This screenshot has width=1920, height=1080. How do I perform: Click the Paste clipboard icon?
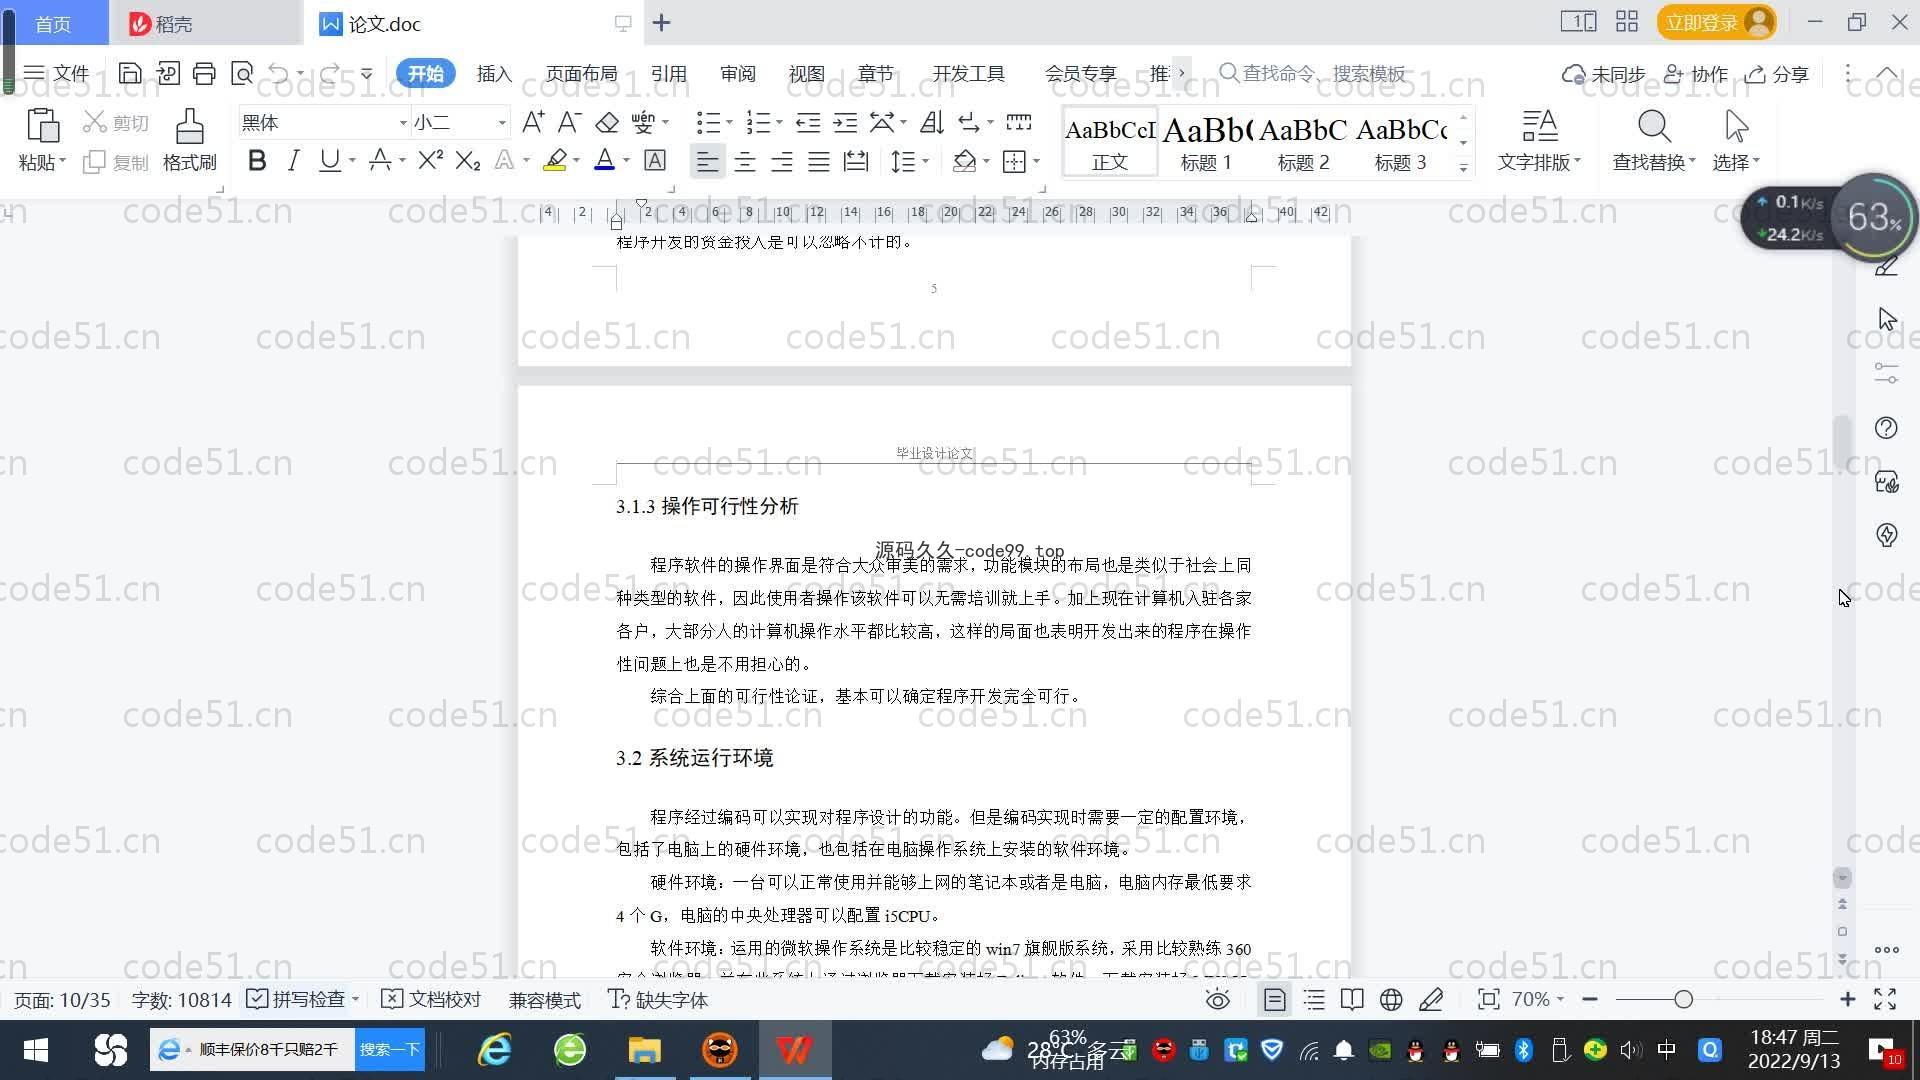[42, 126]
